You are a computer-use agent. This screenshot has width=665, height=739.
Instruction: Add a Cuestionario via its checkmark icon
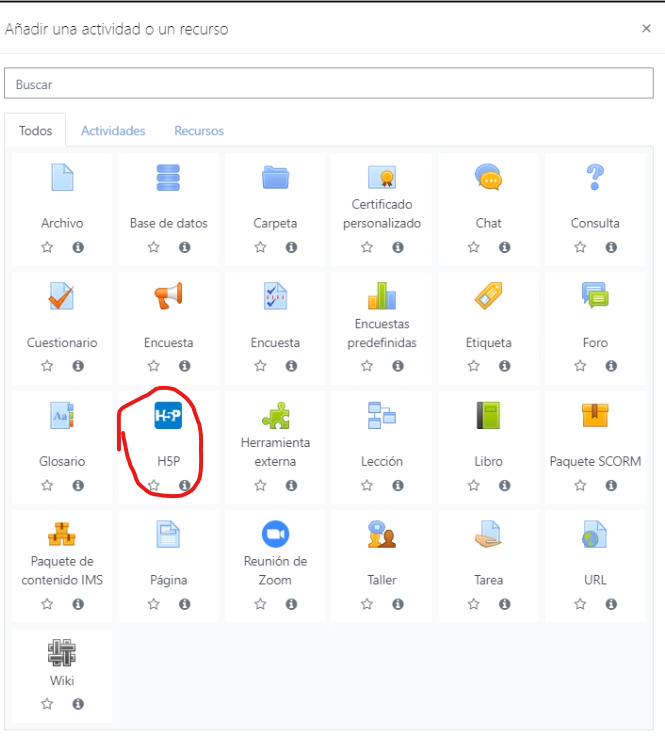pos(62,296)
